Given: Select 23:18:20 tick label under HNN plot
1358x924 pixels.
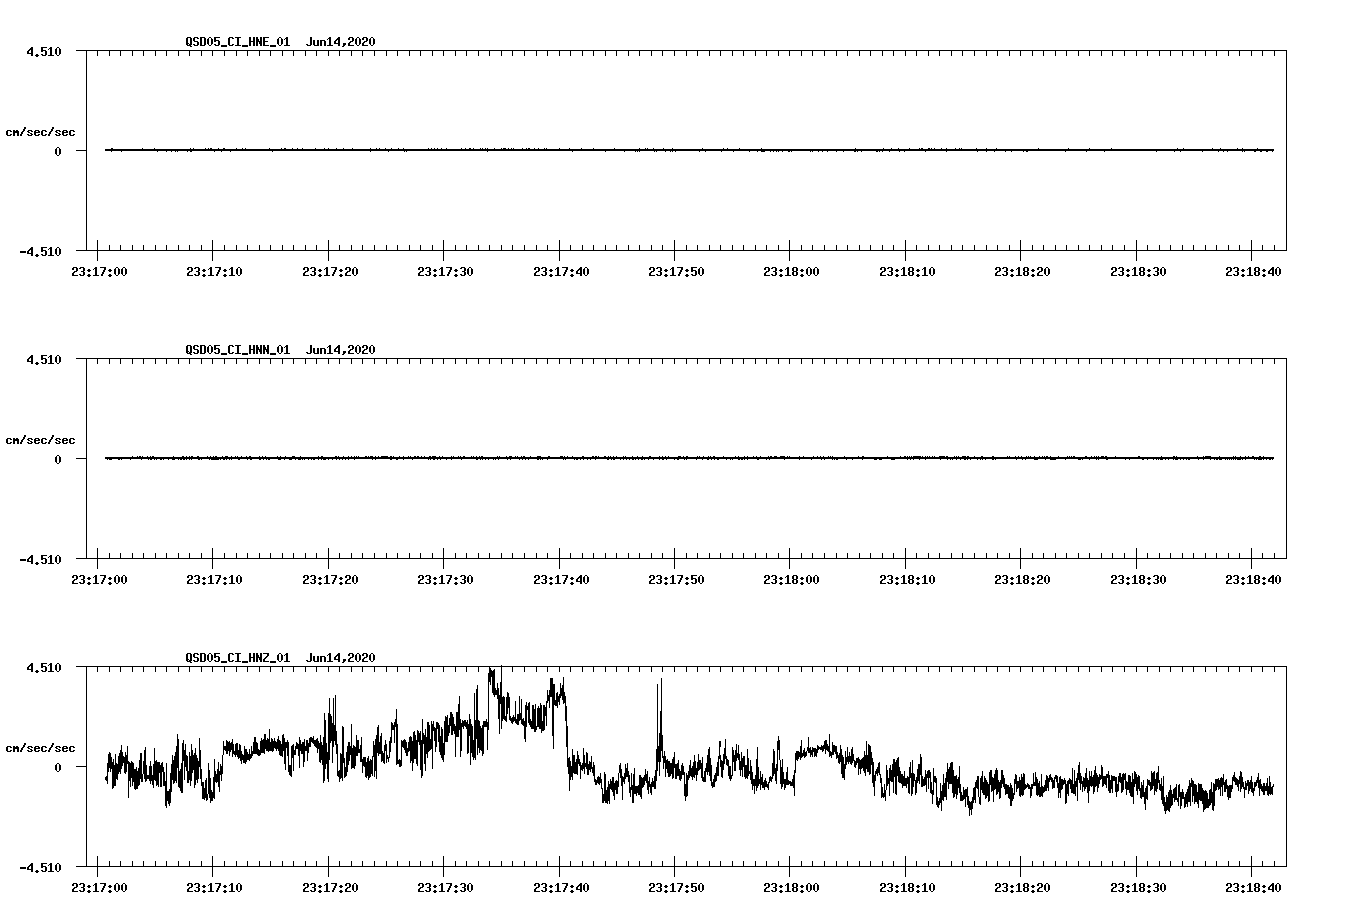Looking at the screenshot, I should point(1022,580).
